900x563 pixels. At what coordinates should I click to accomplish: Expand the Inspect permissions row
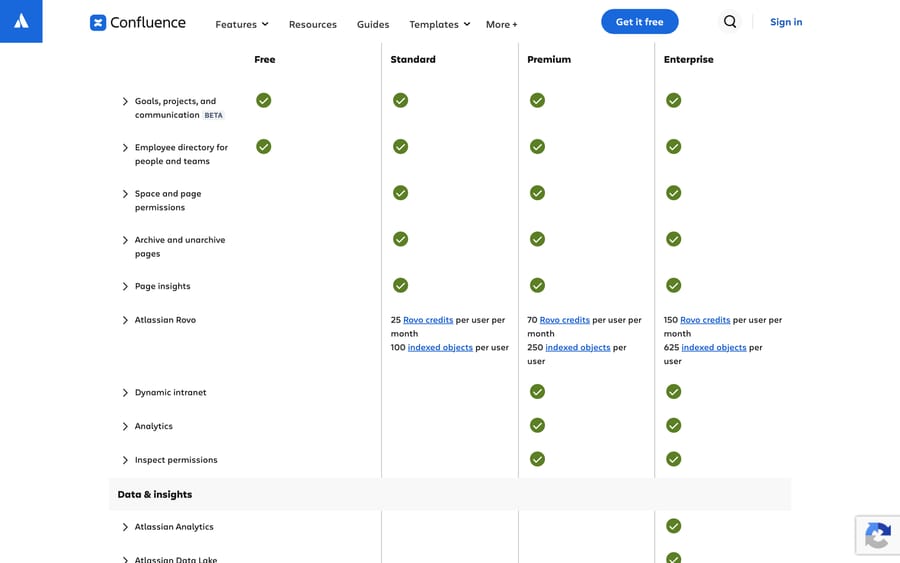pos(125,460)
